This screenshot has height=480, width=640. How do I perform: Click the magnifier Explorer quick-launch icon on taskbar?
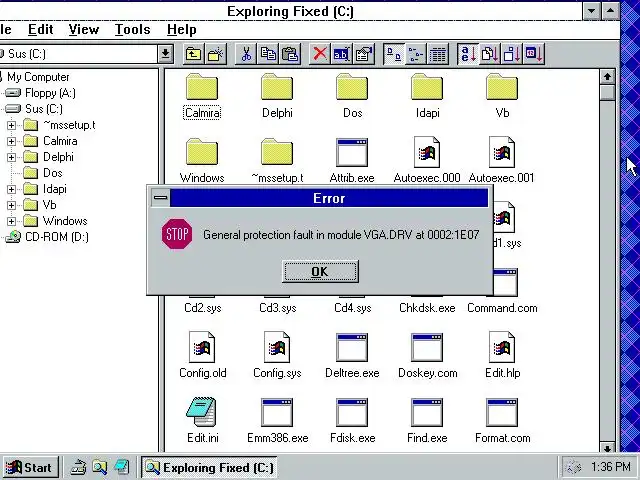(99, 467)
